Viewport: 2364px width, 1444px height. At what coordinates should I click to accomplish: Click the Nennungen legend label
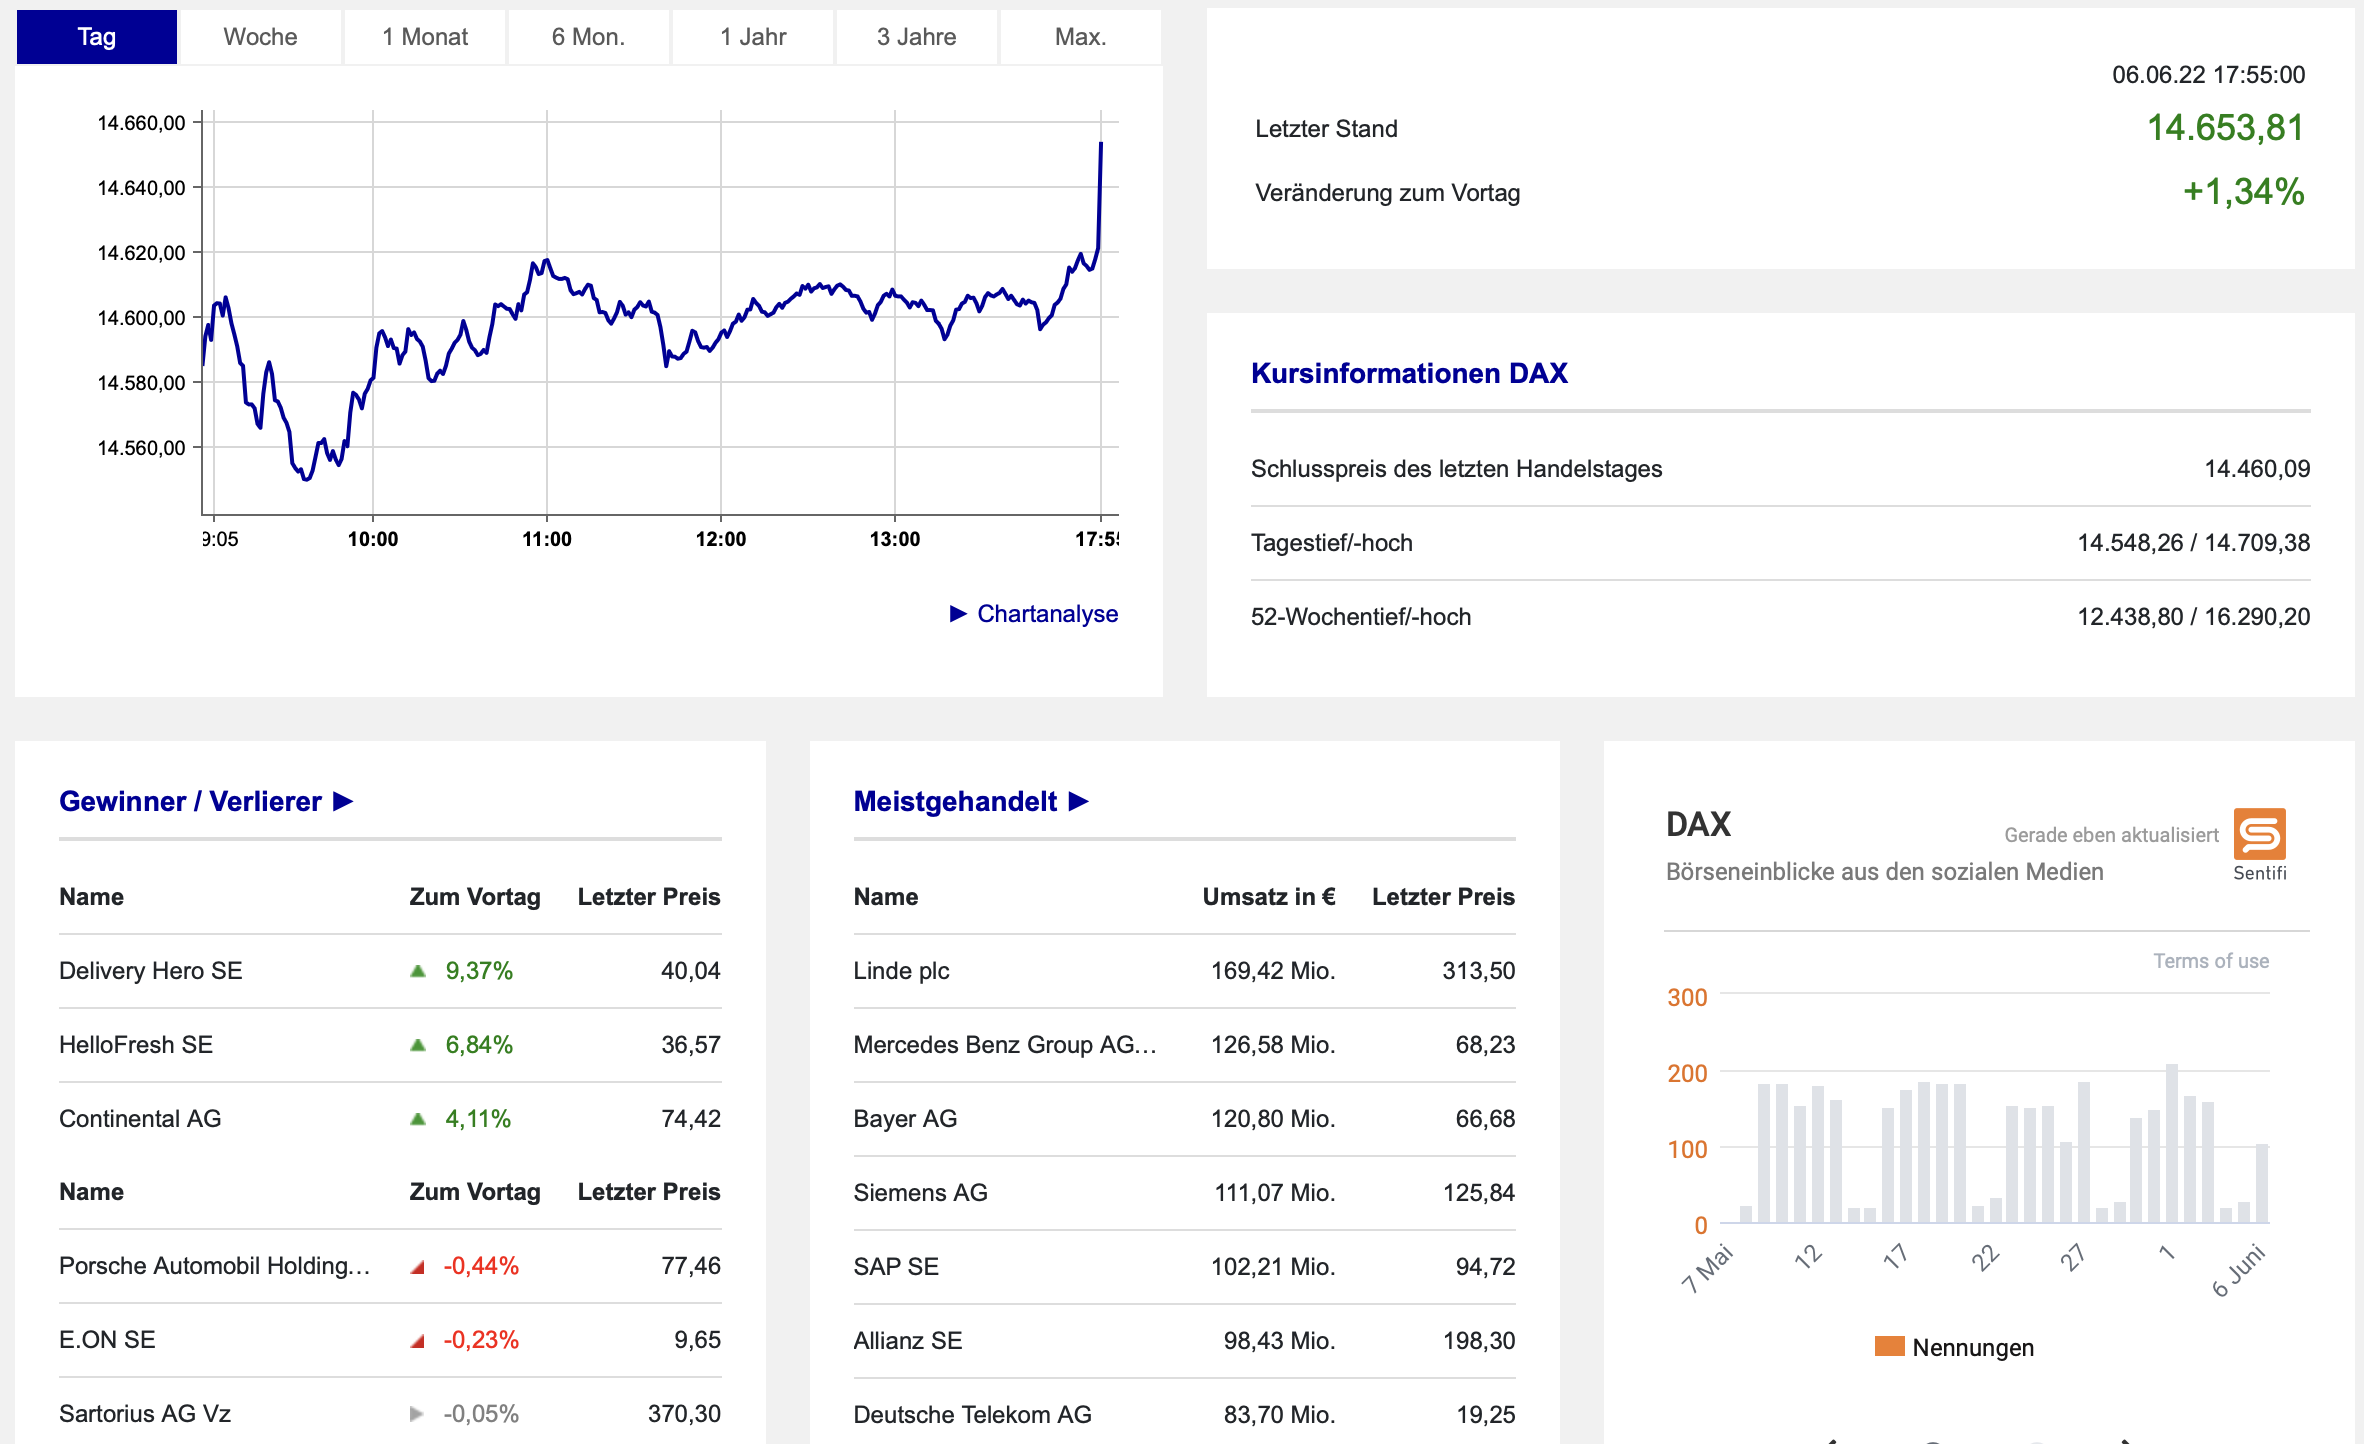point(1973,1347)
